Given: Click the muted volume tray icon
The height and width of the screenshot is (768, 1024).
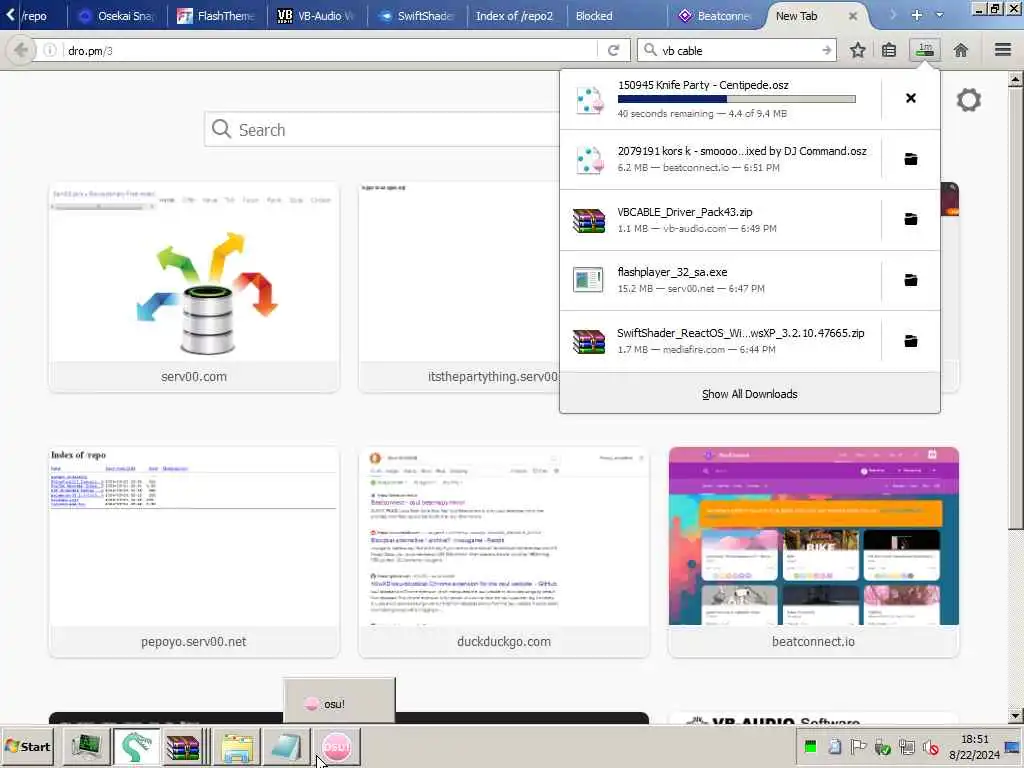Looking at the screenshot, I should click(931, 747).
